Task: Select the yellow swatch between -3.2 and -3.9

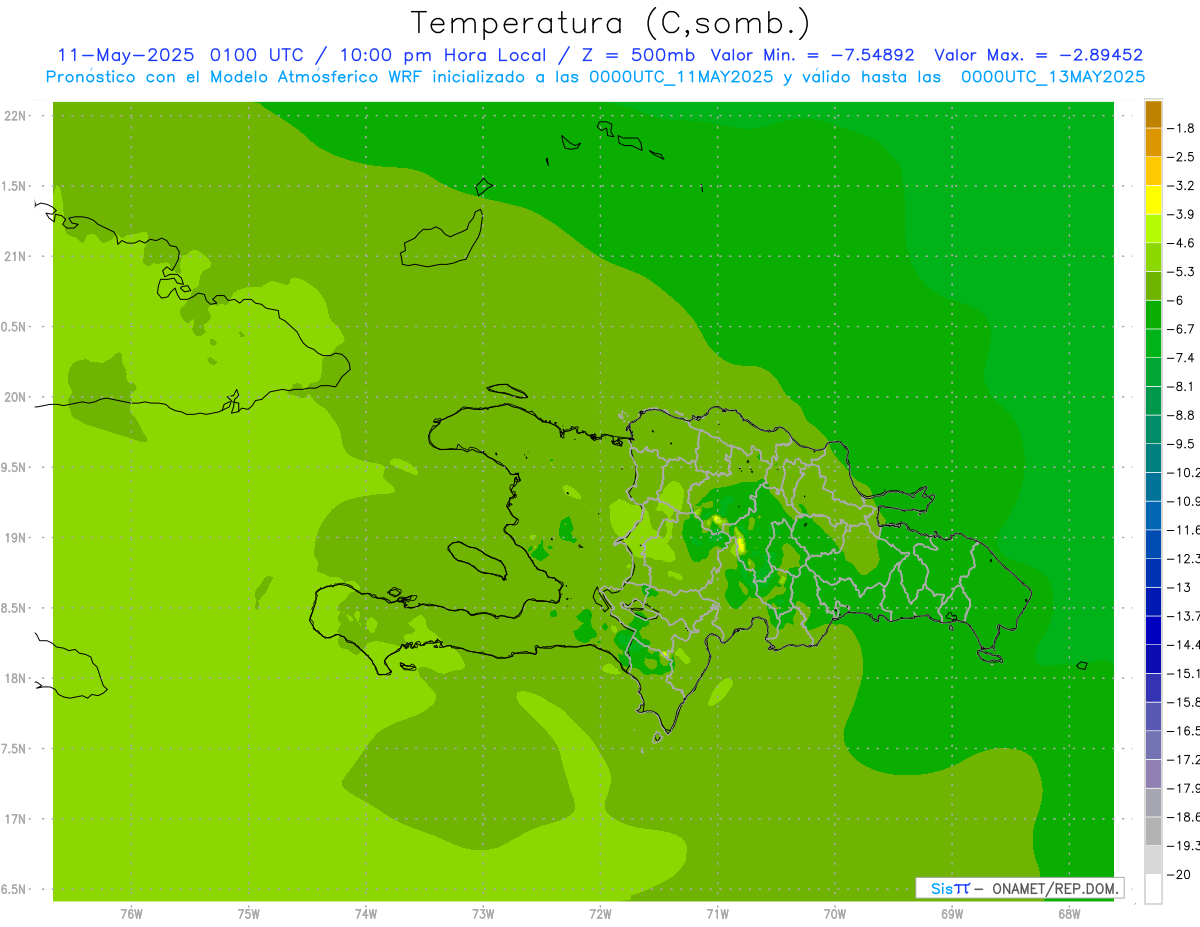Action: click(x=1153, y=200)
